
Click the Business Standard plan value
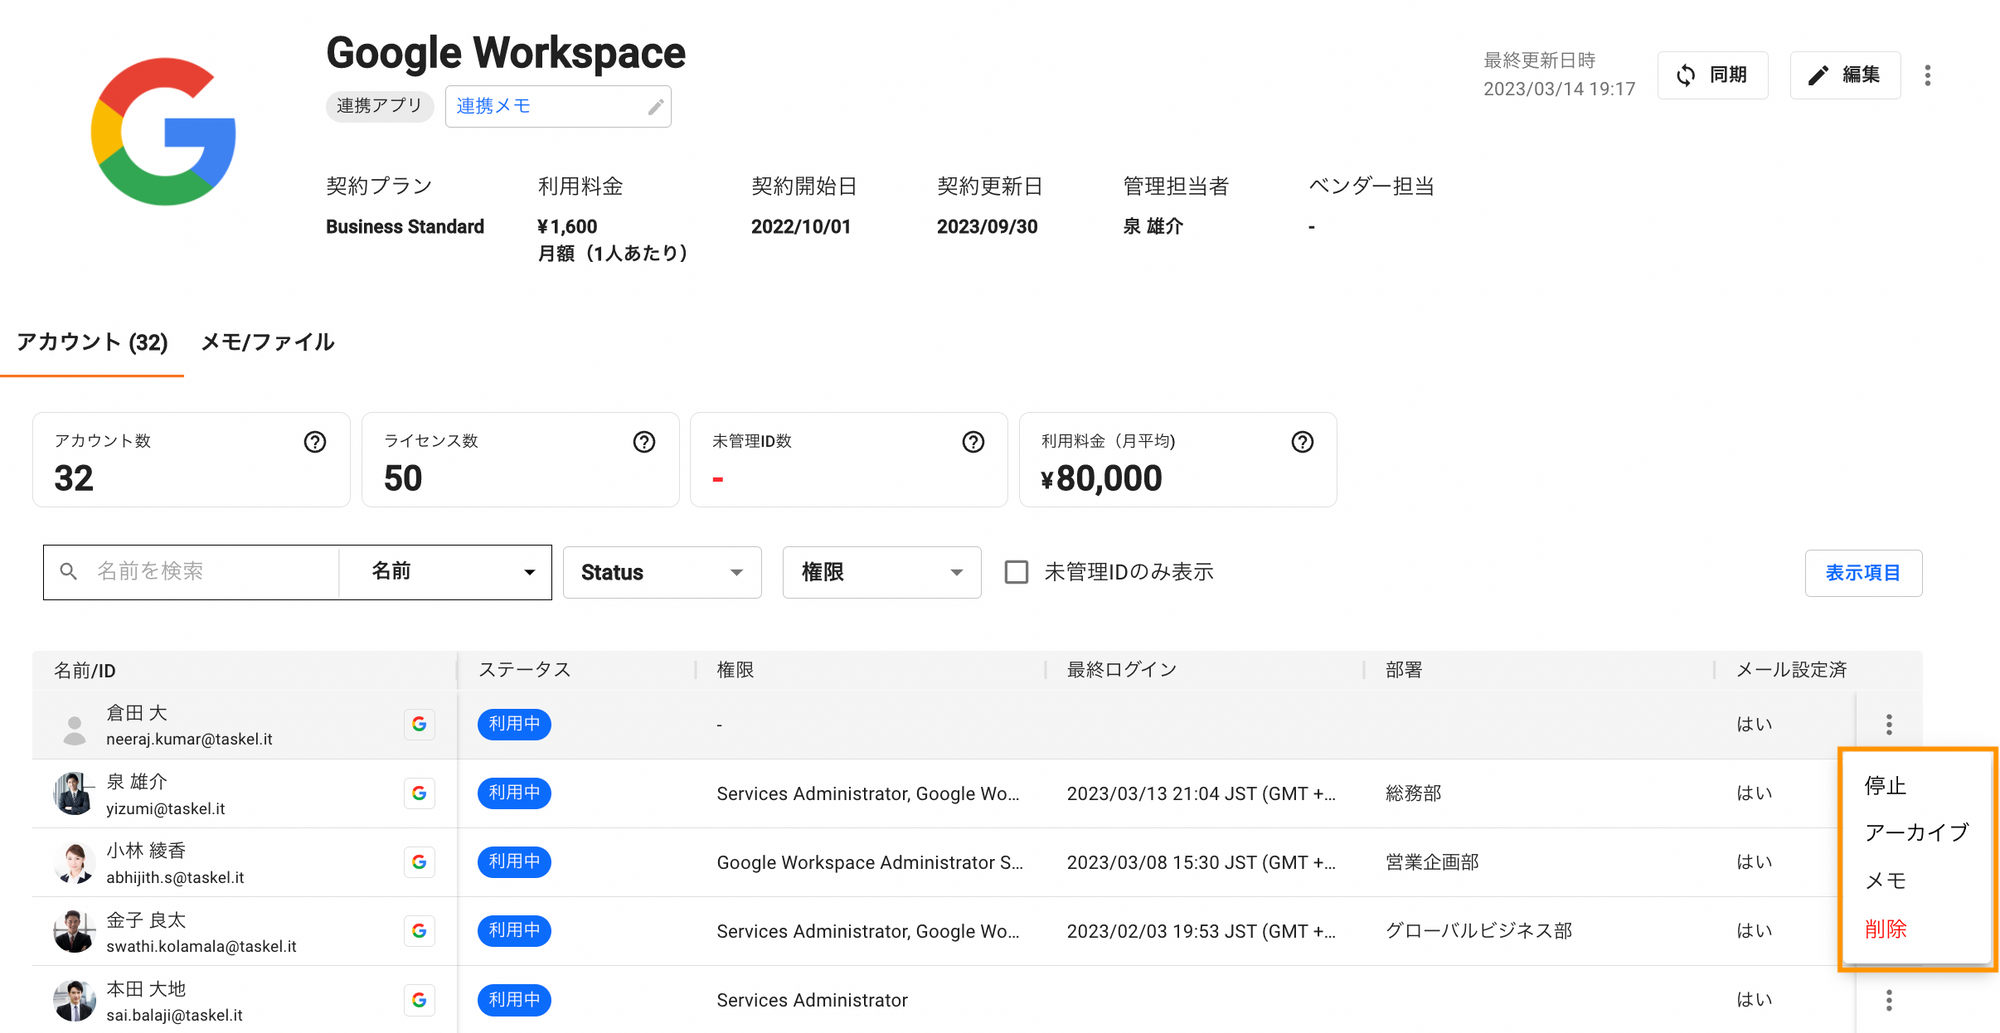click(405, 227)
